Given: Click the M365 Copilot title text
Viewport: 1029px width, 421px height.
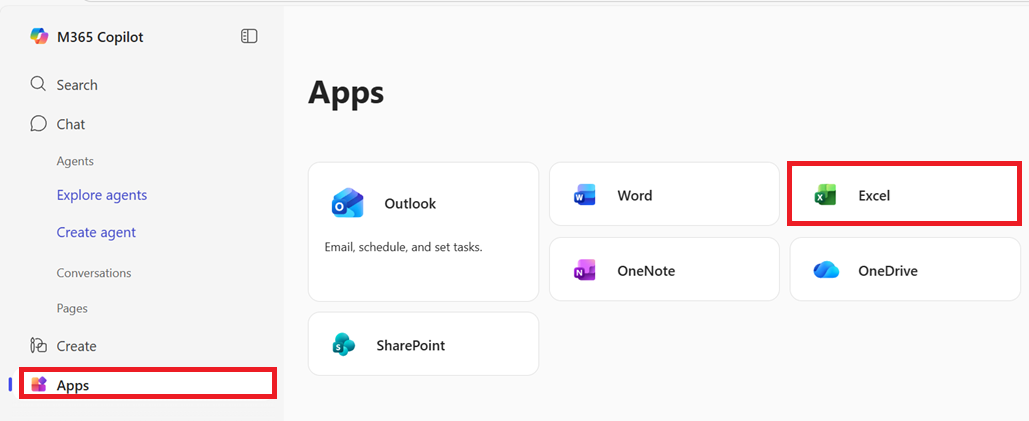Looking at the screenshot, I should point(100,37).
